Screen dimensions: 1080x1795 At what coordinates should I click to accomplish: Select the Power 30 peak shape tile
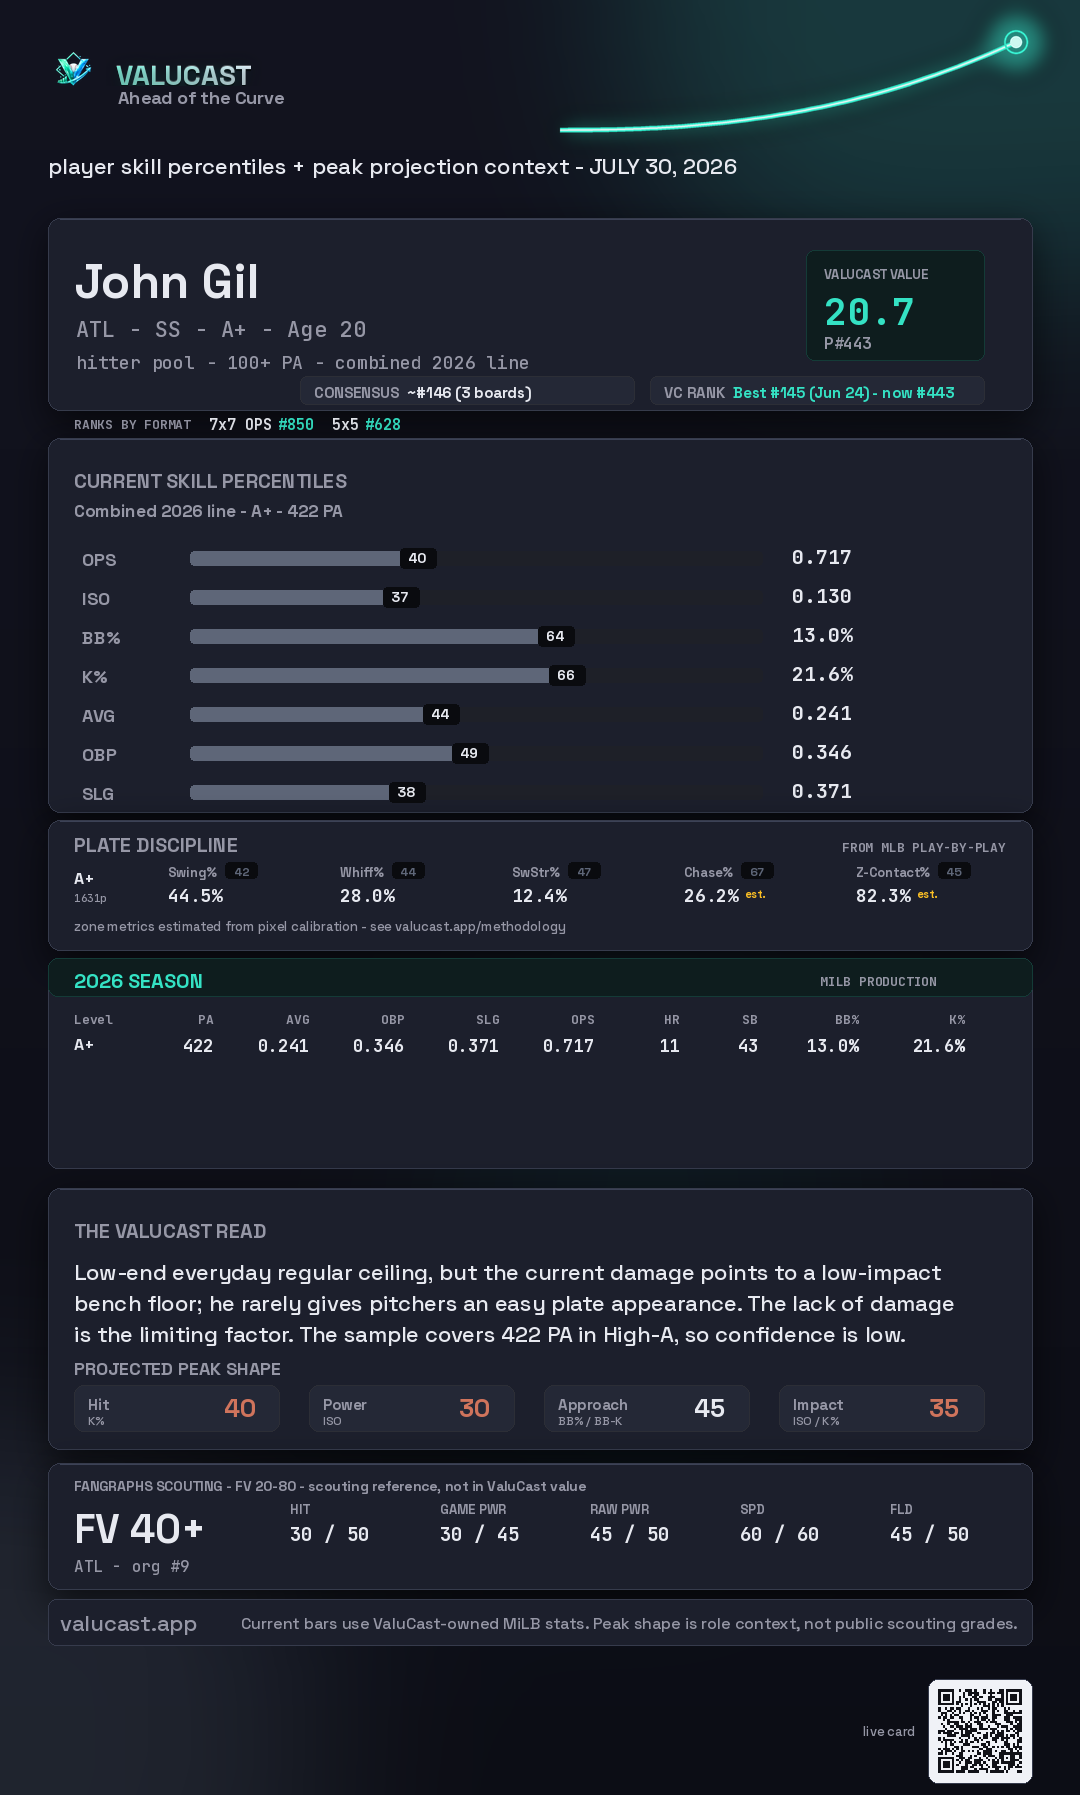tap(412, 1408)
